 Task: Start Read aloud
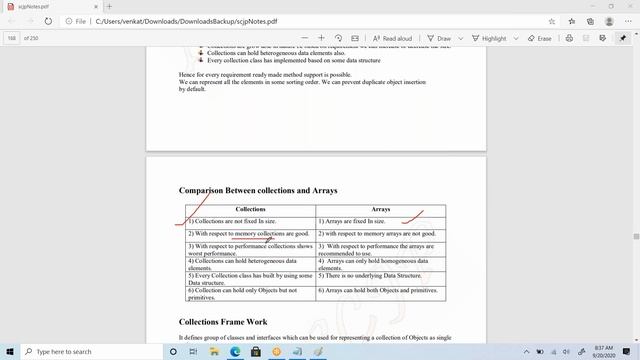tap(393, 38)
